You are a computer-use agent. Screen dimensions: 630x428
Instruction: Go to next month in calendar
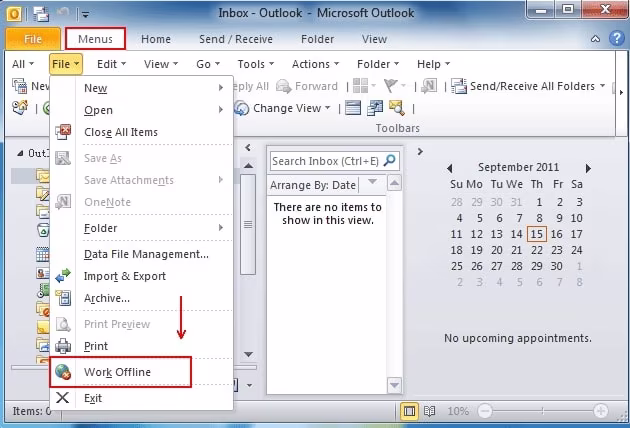point(588,168)
